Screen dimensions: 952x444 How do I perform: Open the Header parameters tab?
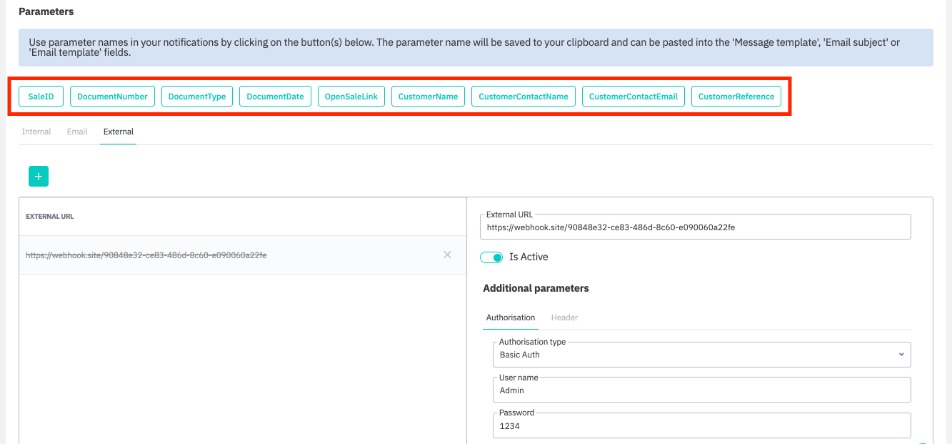[564, 317]
